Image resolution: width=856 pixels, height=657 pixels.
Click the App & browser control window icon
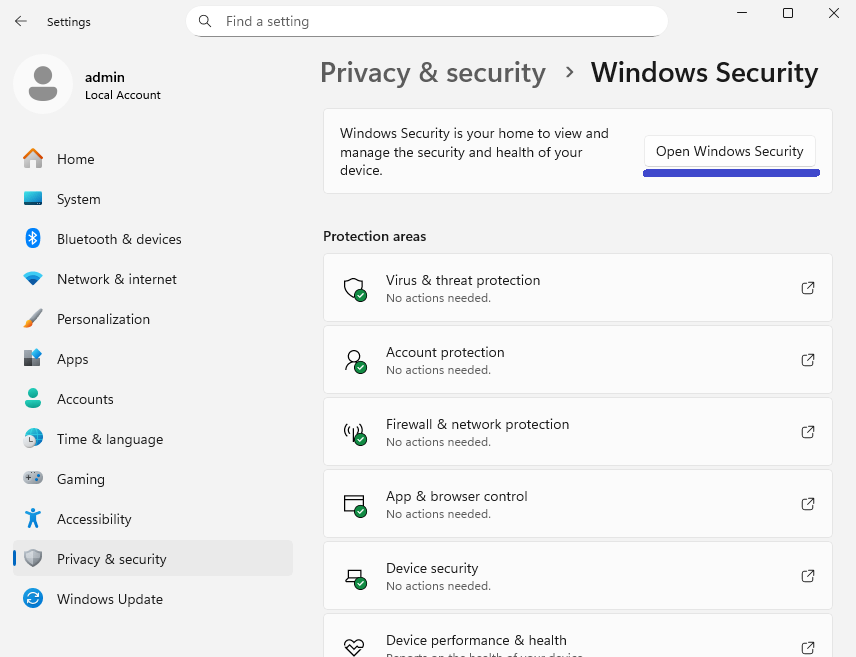354,505
